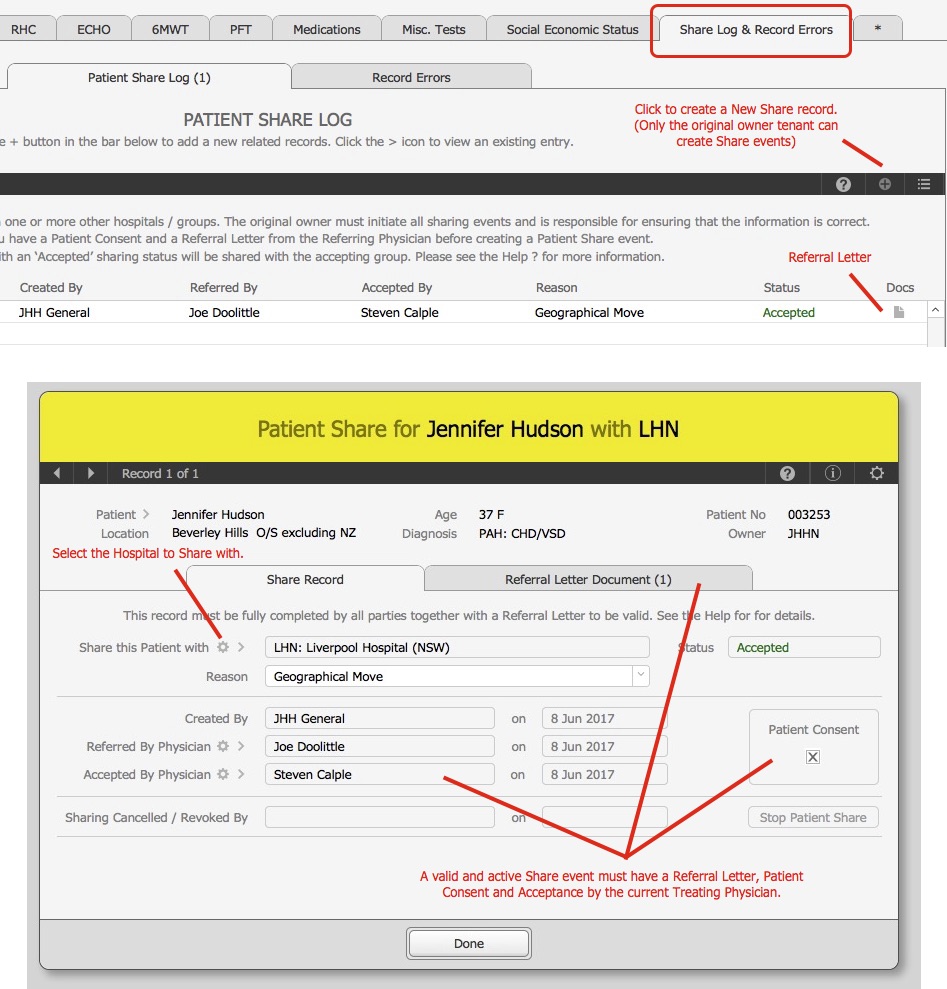Expand the Reason dropdown list
Image resolution: width=947 pixels, height=989 pixels.
[640, 676]
